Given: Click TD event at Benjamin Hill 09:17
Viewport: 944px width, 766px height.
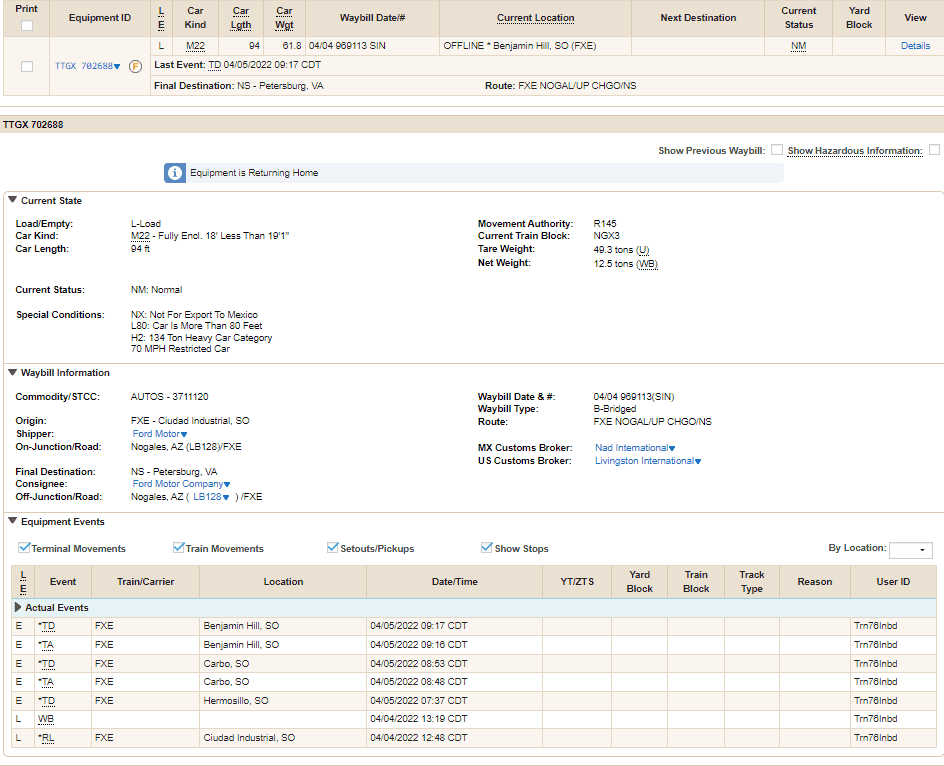Looking at the screenshot, I should 46,626.
